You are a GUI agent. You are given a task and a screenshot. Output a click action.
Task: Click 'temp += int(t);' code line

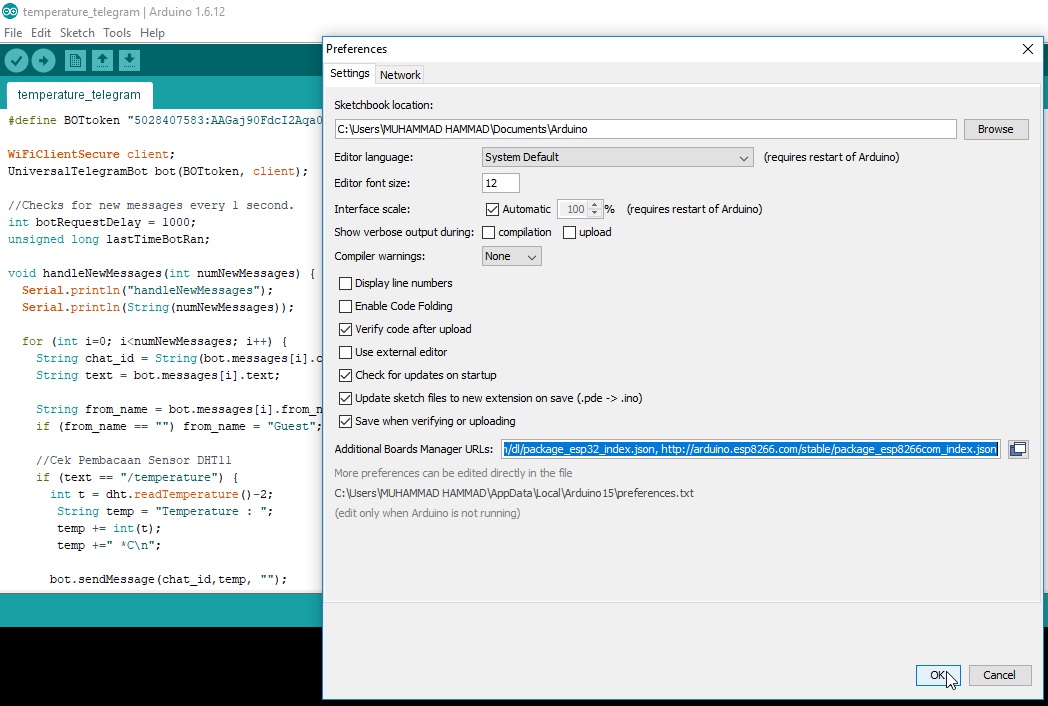pyautogui.click(x=109, y=529)
